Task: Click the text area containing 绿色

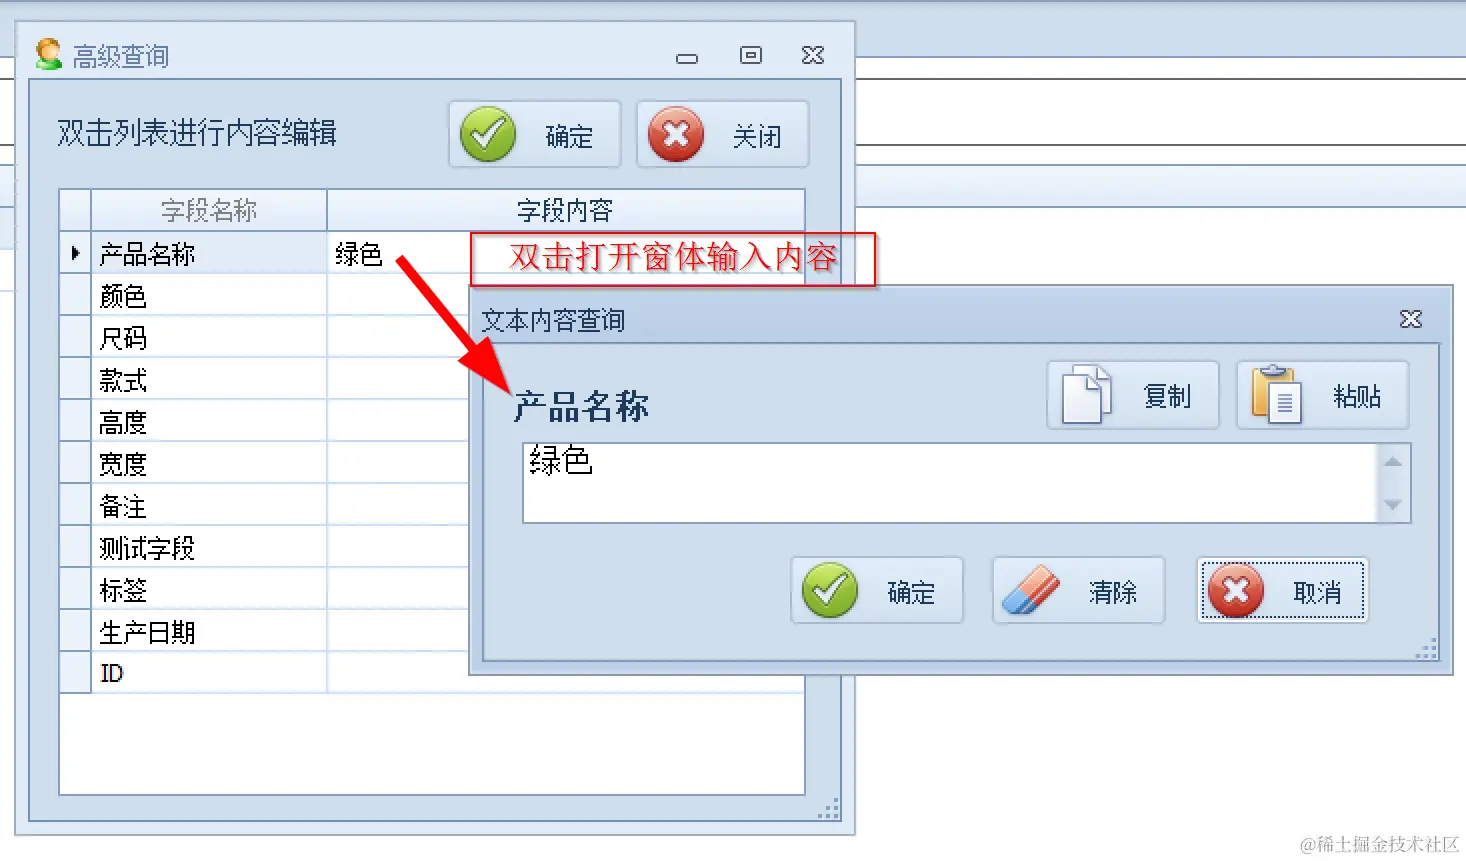Action: pyautogui.click(x=950, y=483)
